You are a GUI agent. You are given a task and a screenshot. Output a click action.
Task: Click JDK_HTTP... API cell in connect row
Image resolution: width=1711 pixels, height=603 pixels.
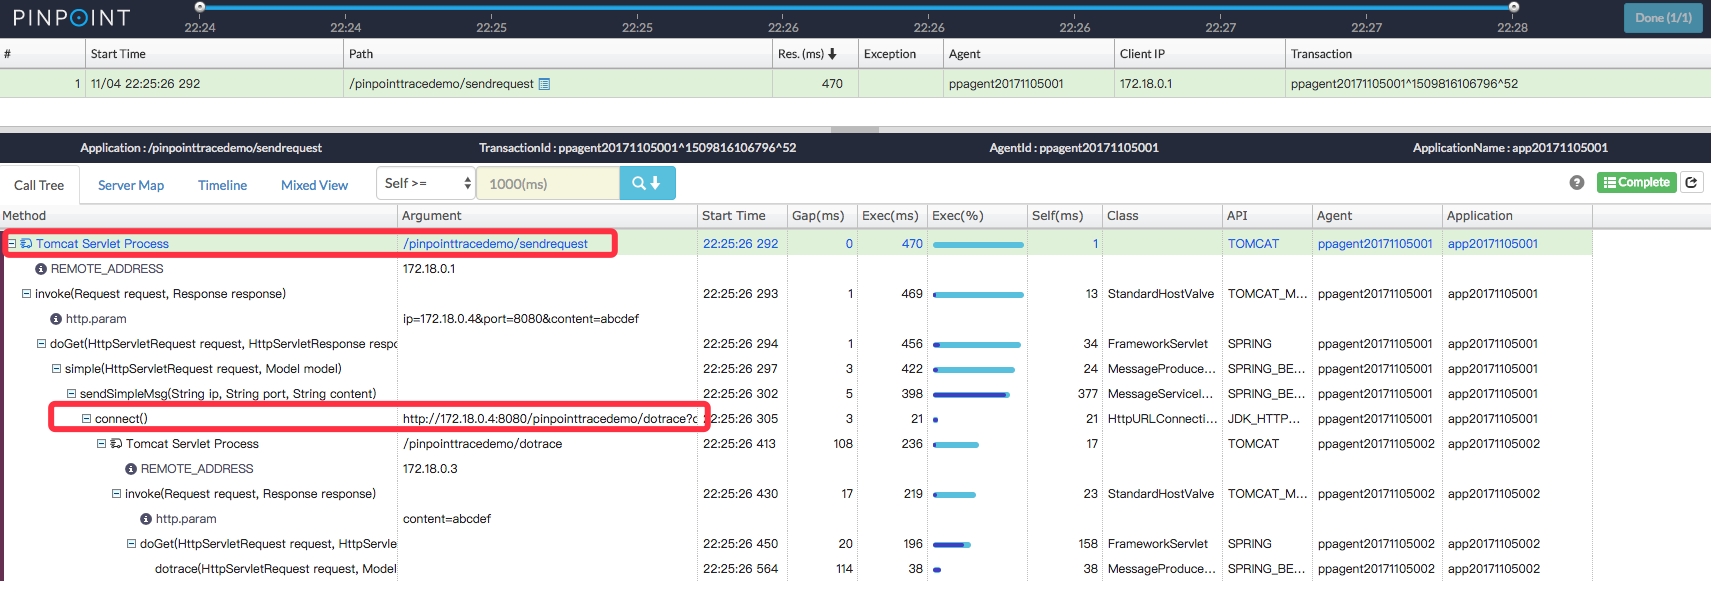[1264, 419]
